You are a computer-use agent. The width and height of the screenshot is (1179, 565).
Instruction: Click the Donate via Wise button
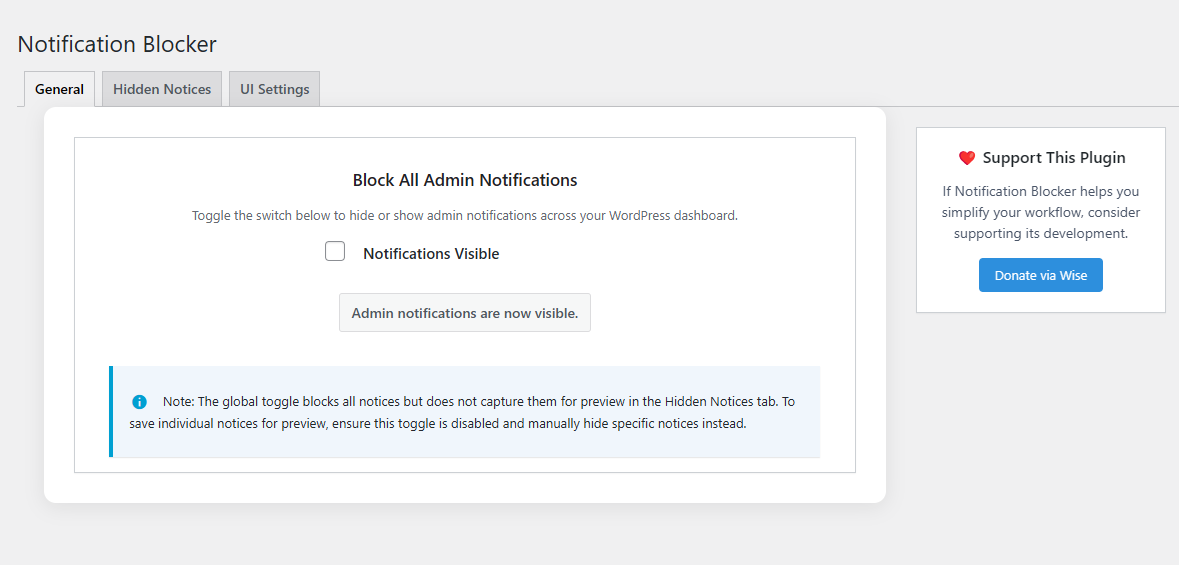pyautogui.click(x=1041, y=275)
